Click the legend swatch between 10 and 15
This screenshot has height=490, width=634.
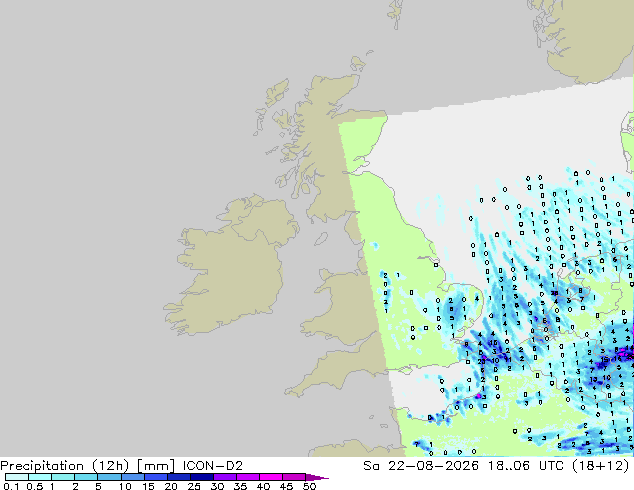(132, 477)
